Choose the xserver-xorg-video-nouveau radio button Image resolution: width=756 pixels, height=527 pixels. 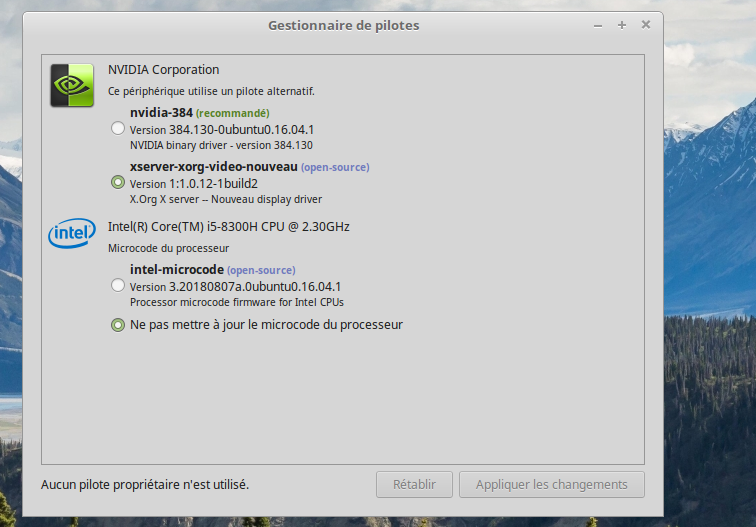point(118,183)
